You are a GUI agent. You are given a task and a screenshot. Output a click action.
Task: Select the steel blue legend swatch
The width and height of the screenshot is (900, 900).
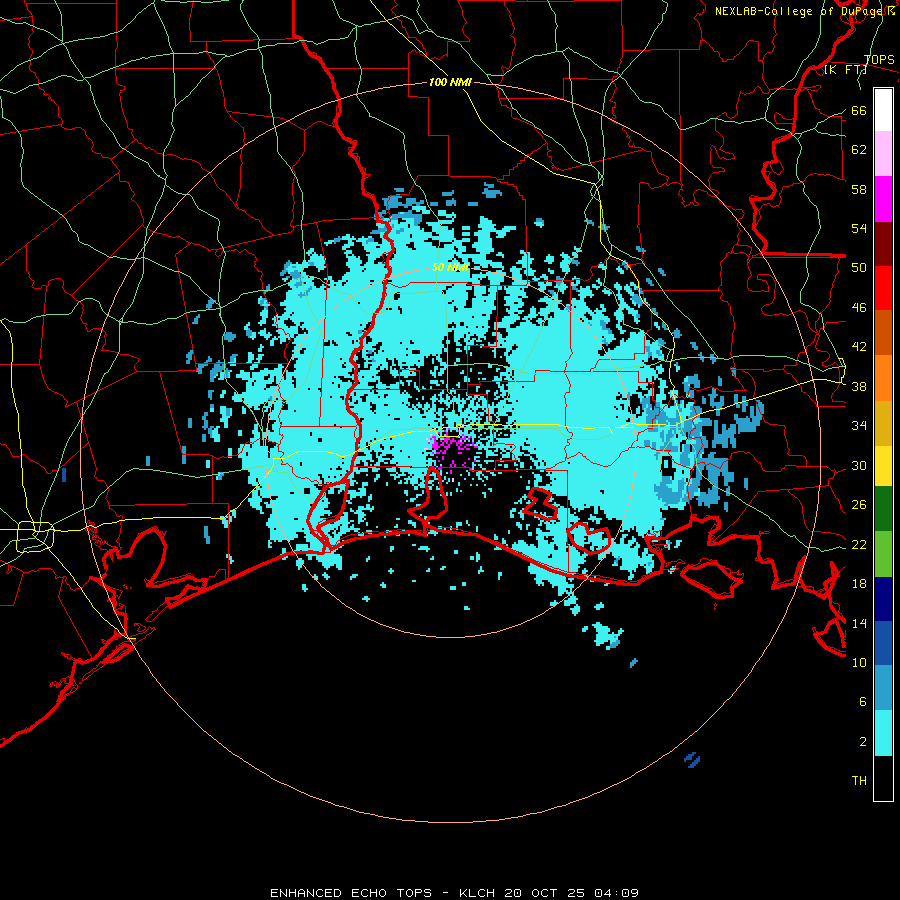(x=883, y=688)
